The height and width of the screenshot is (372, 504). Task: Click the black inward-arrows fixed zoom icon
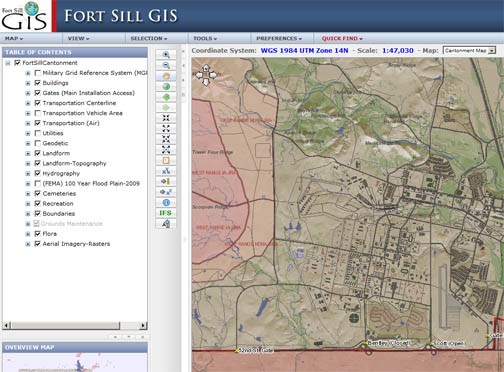coord(166,118)
